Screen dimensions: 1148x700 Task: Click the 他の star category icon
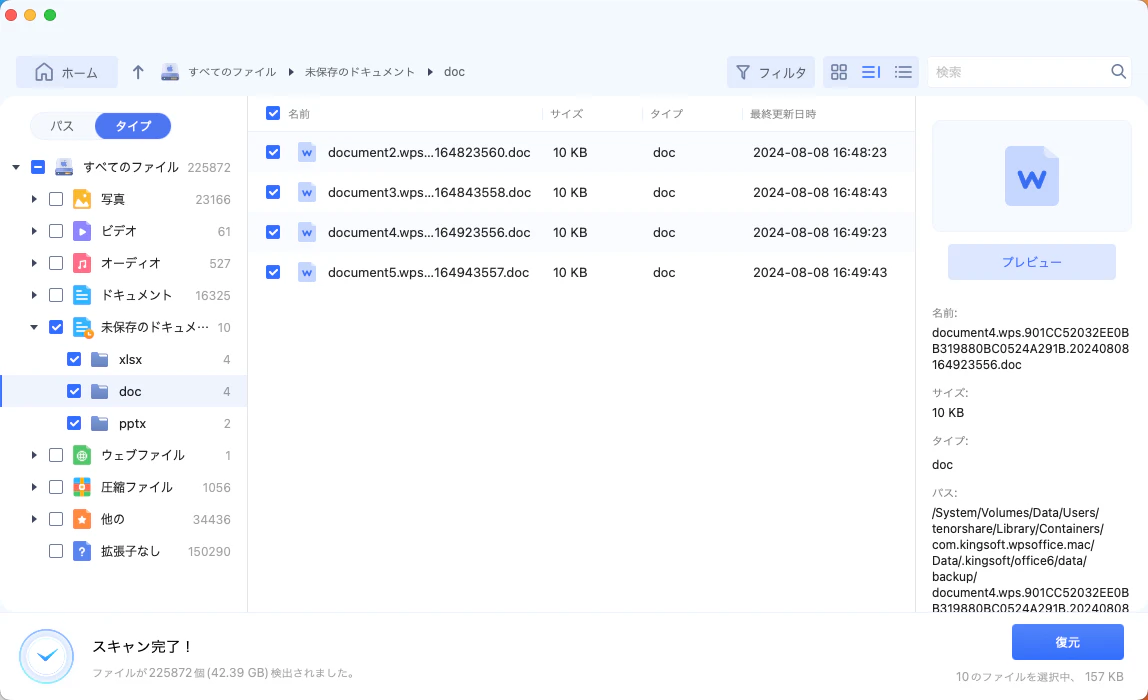click(82, 519)
